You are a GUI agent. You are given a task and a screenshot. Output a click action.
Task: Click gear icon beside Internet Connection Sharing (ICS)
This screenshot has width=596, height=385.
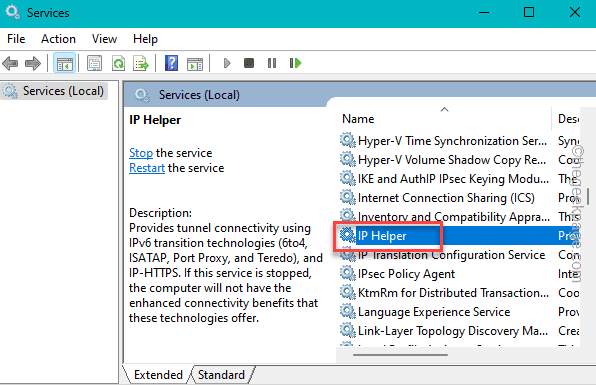pos(347,197)
